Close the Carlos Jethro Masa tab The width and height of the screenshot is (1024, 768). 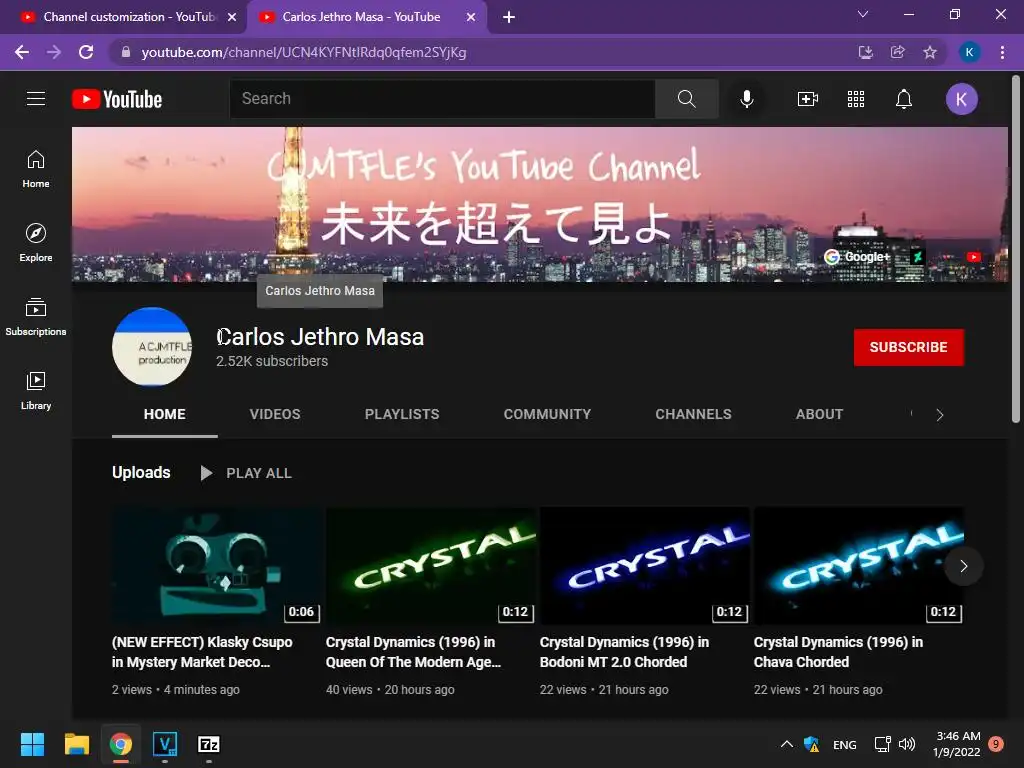coord(470,18)
